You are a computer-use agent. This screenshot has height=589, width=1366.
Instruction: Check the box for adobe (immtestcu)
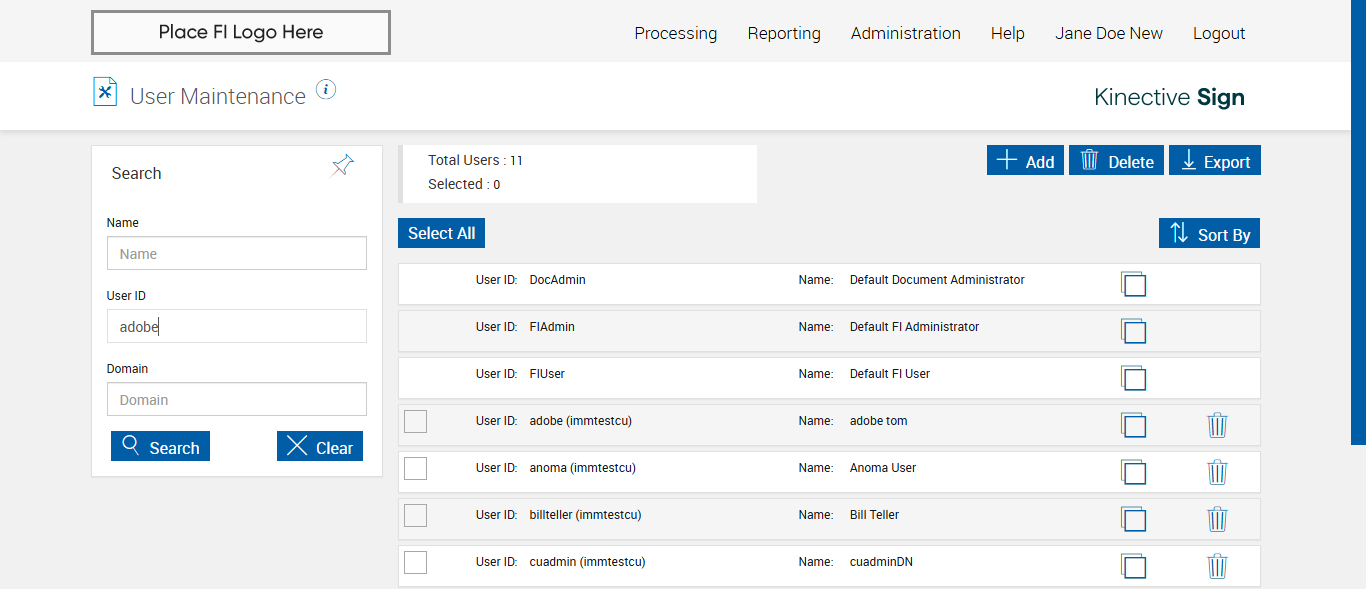(415, 421)
